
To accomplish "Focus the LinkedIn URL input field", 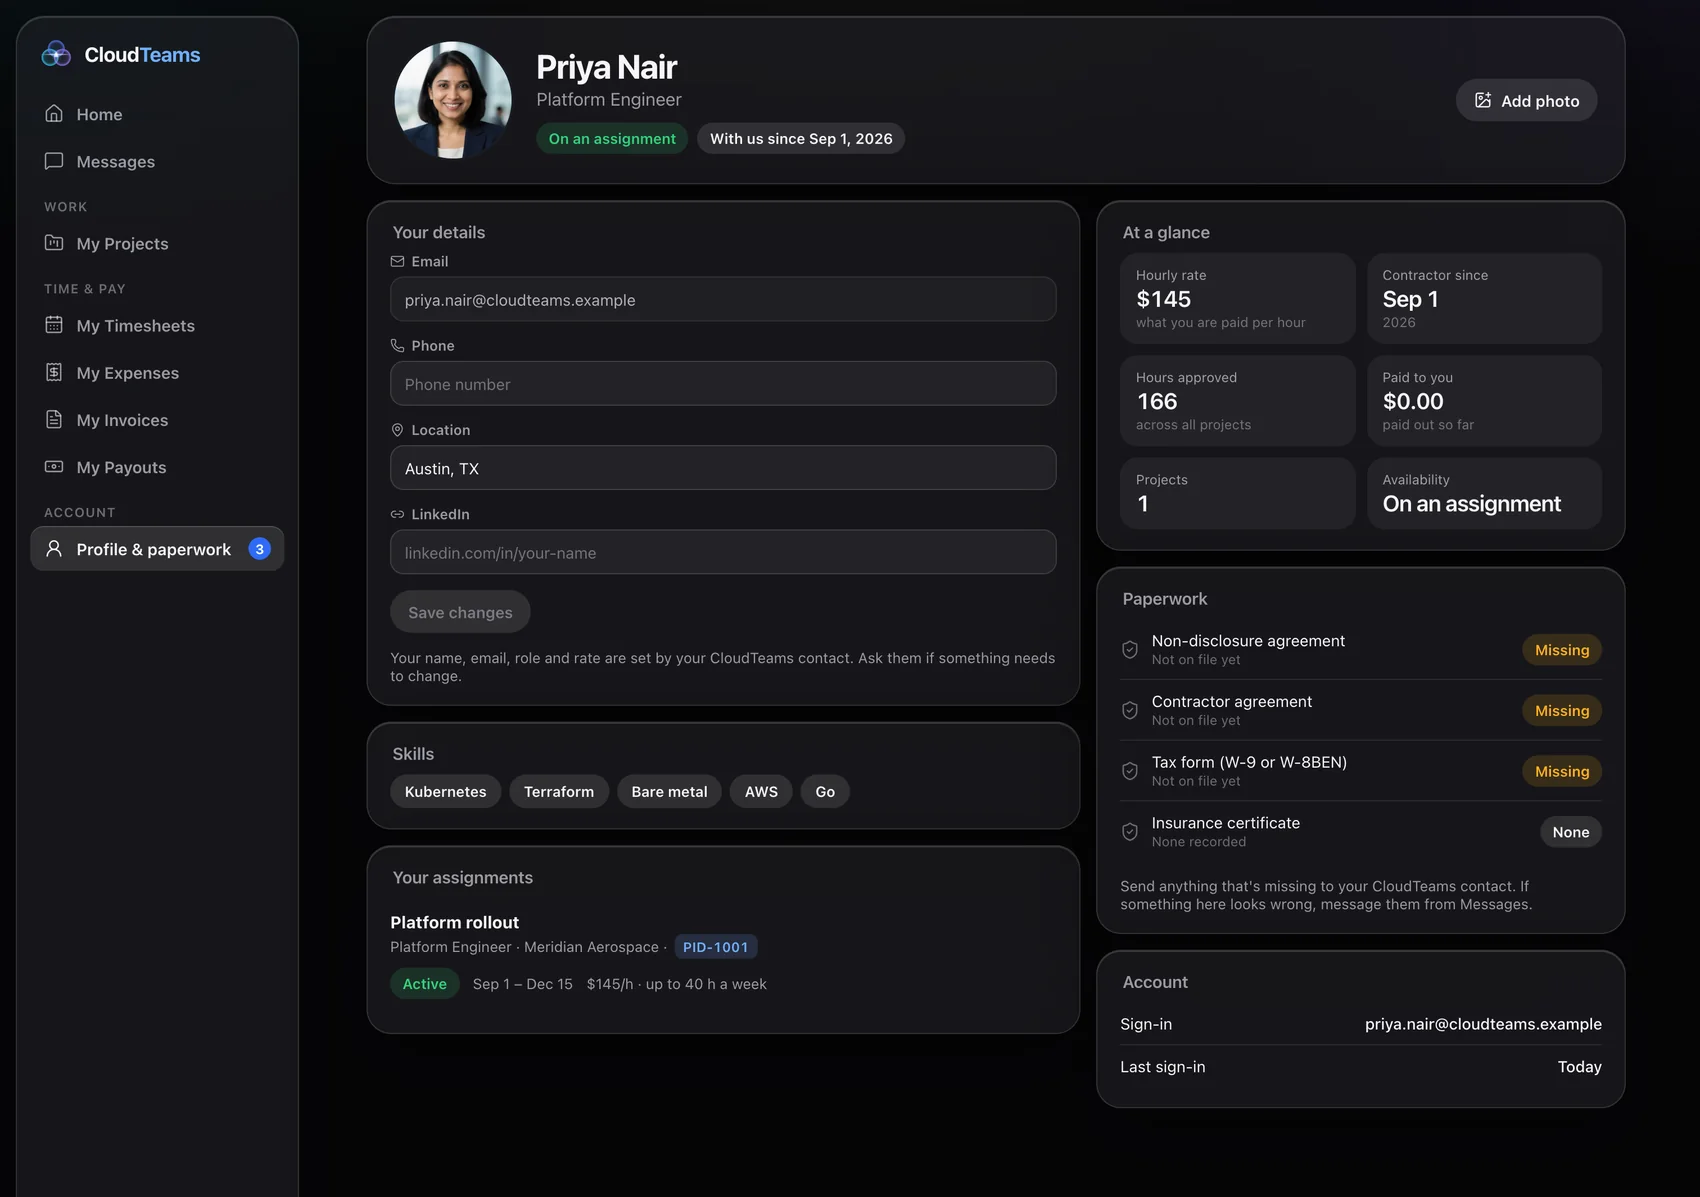I will pos(723,552).
